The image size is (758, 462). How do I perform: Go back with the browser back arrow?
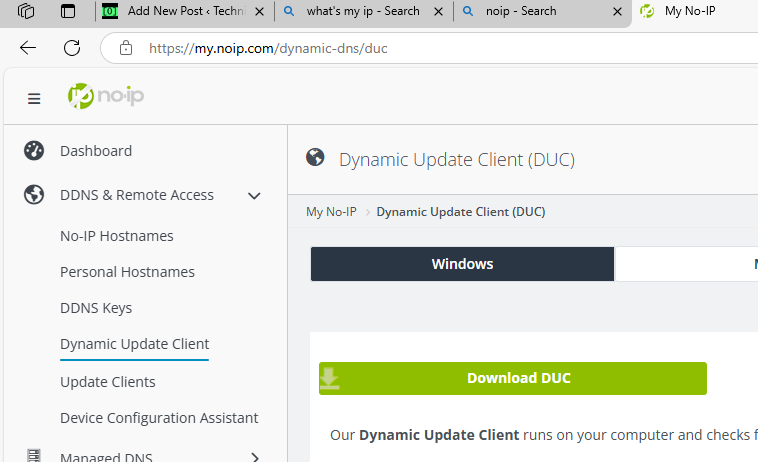pyautogui.click(x=28, y=48)
